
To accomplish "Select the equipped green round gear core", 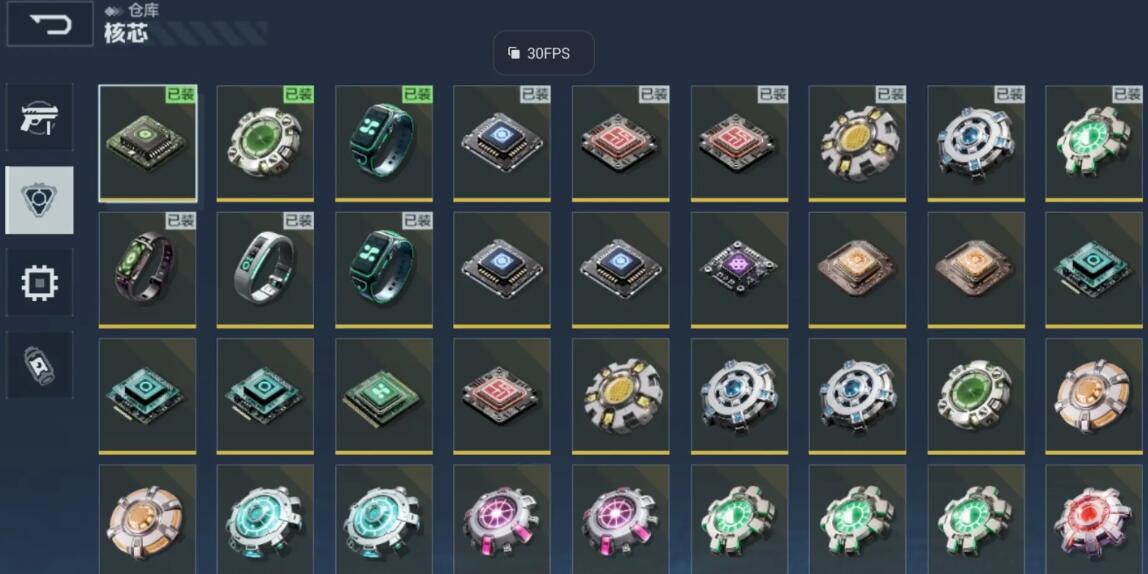I will click(266, 143).
